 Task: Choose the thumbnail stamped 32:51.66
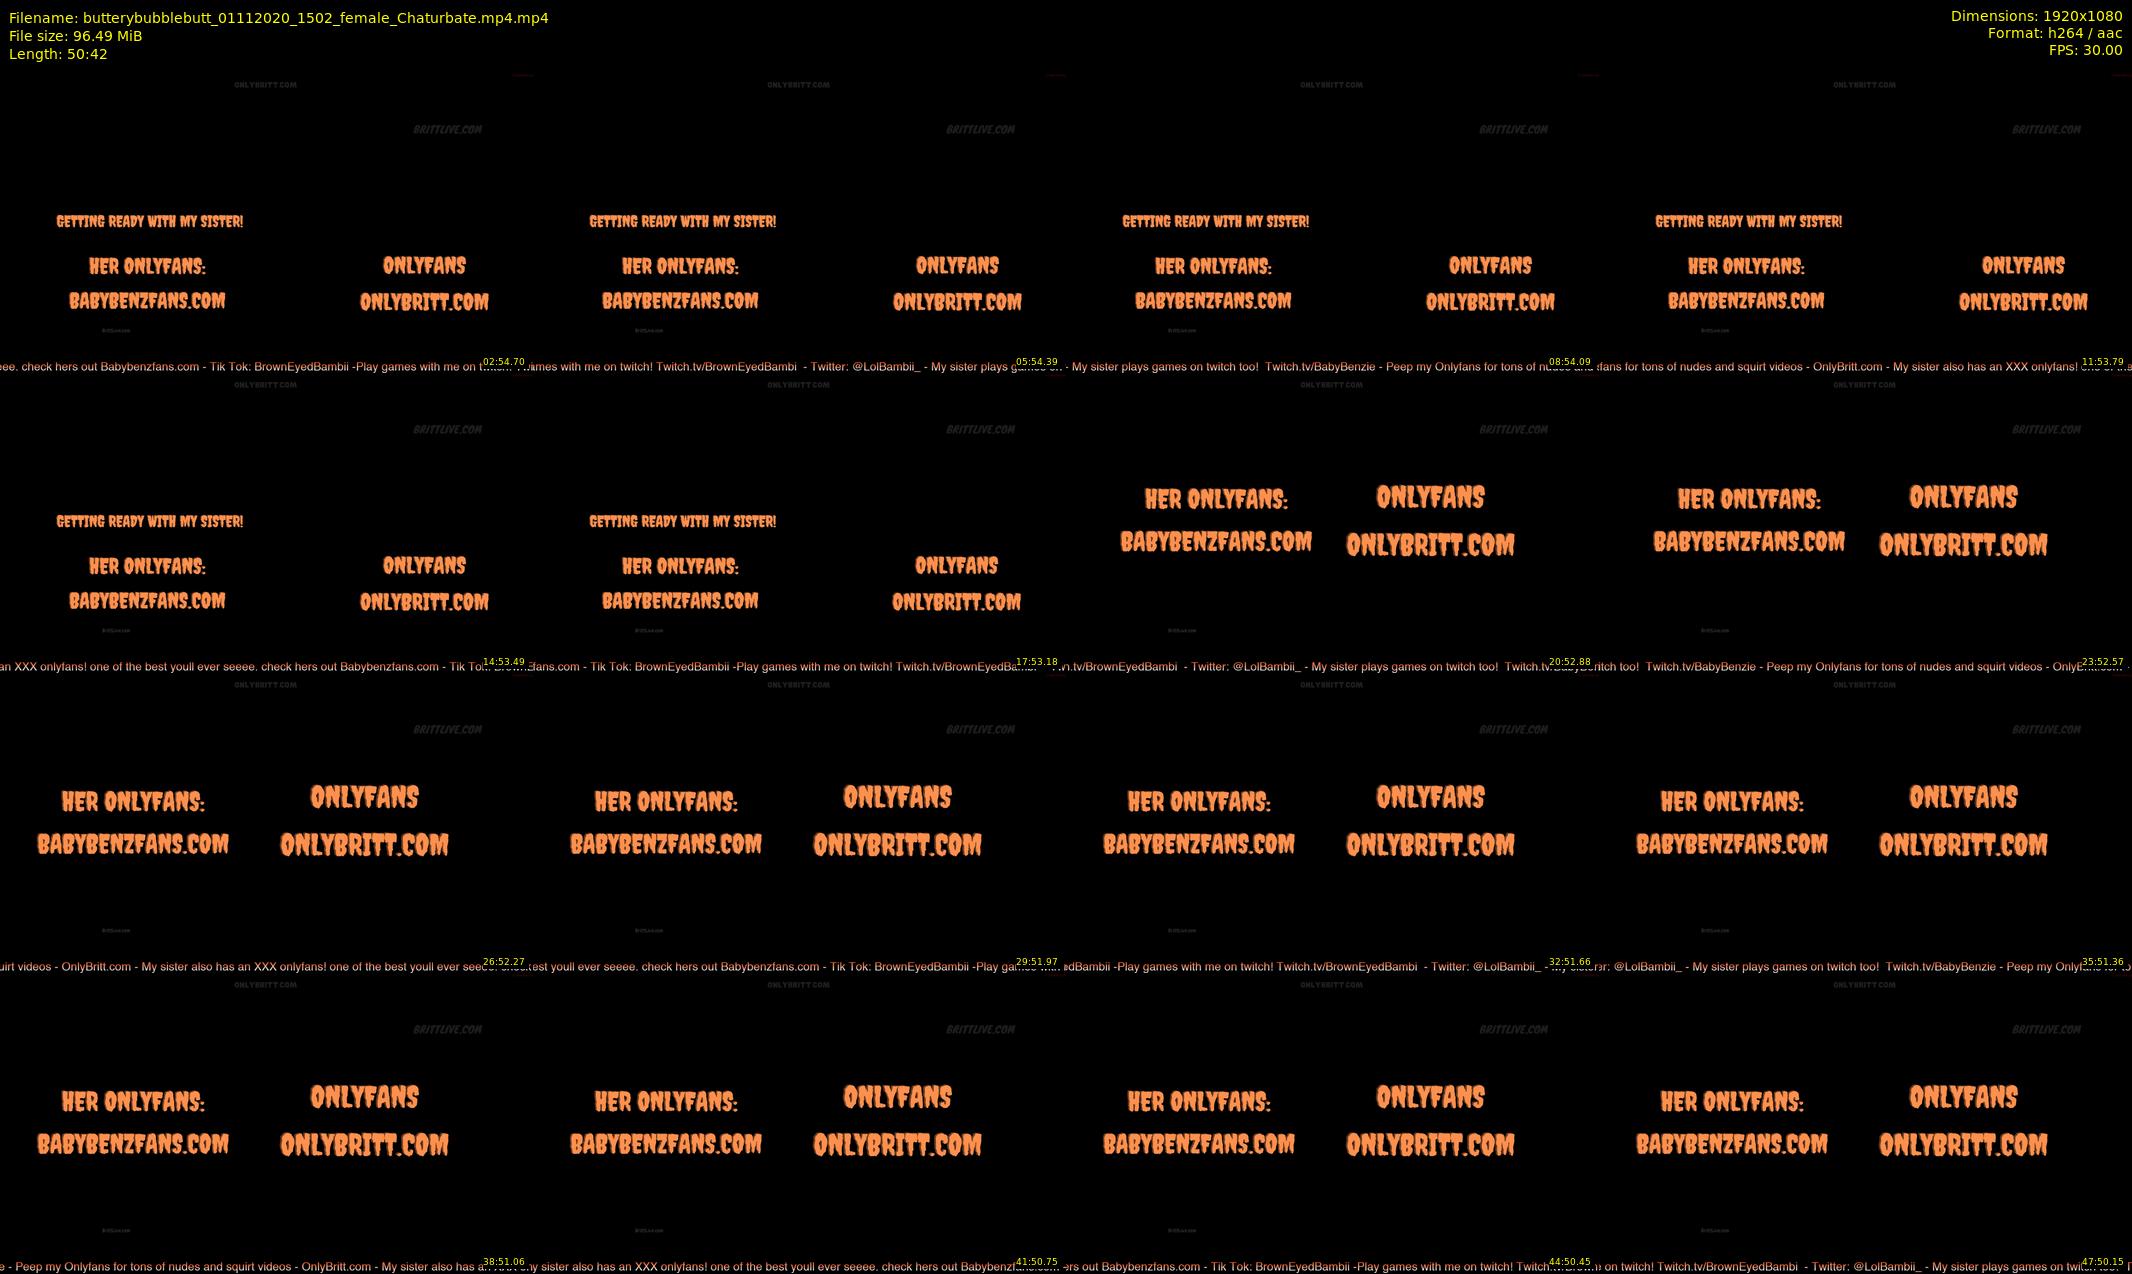point(1332,823)
